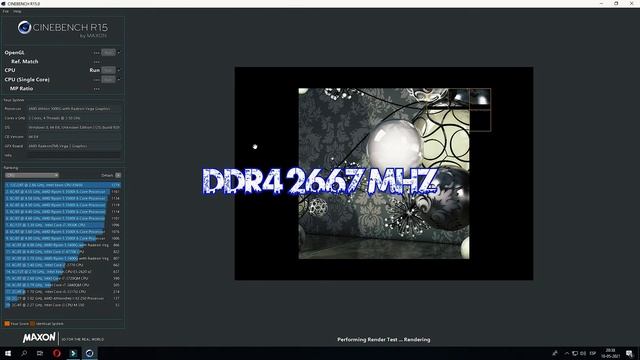640x360 pixels.
Task: Click the Performing Render Test status text
Action: (384, 340)
